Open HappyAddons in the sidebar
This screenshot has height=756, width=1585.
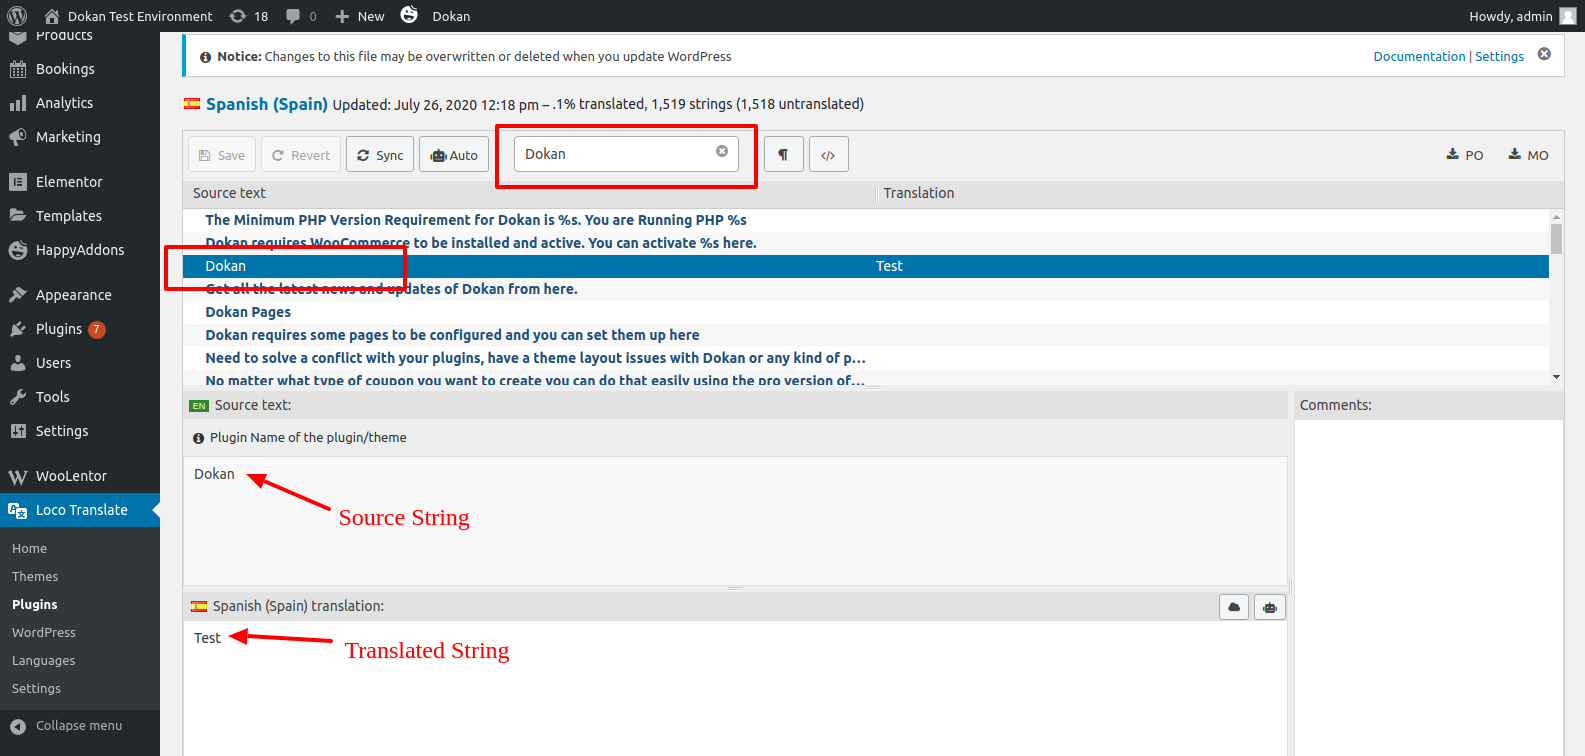click(80, 250)
